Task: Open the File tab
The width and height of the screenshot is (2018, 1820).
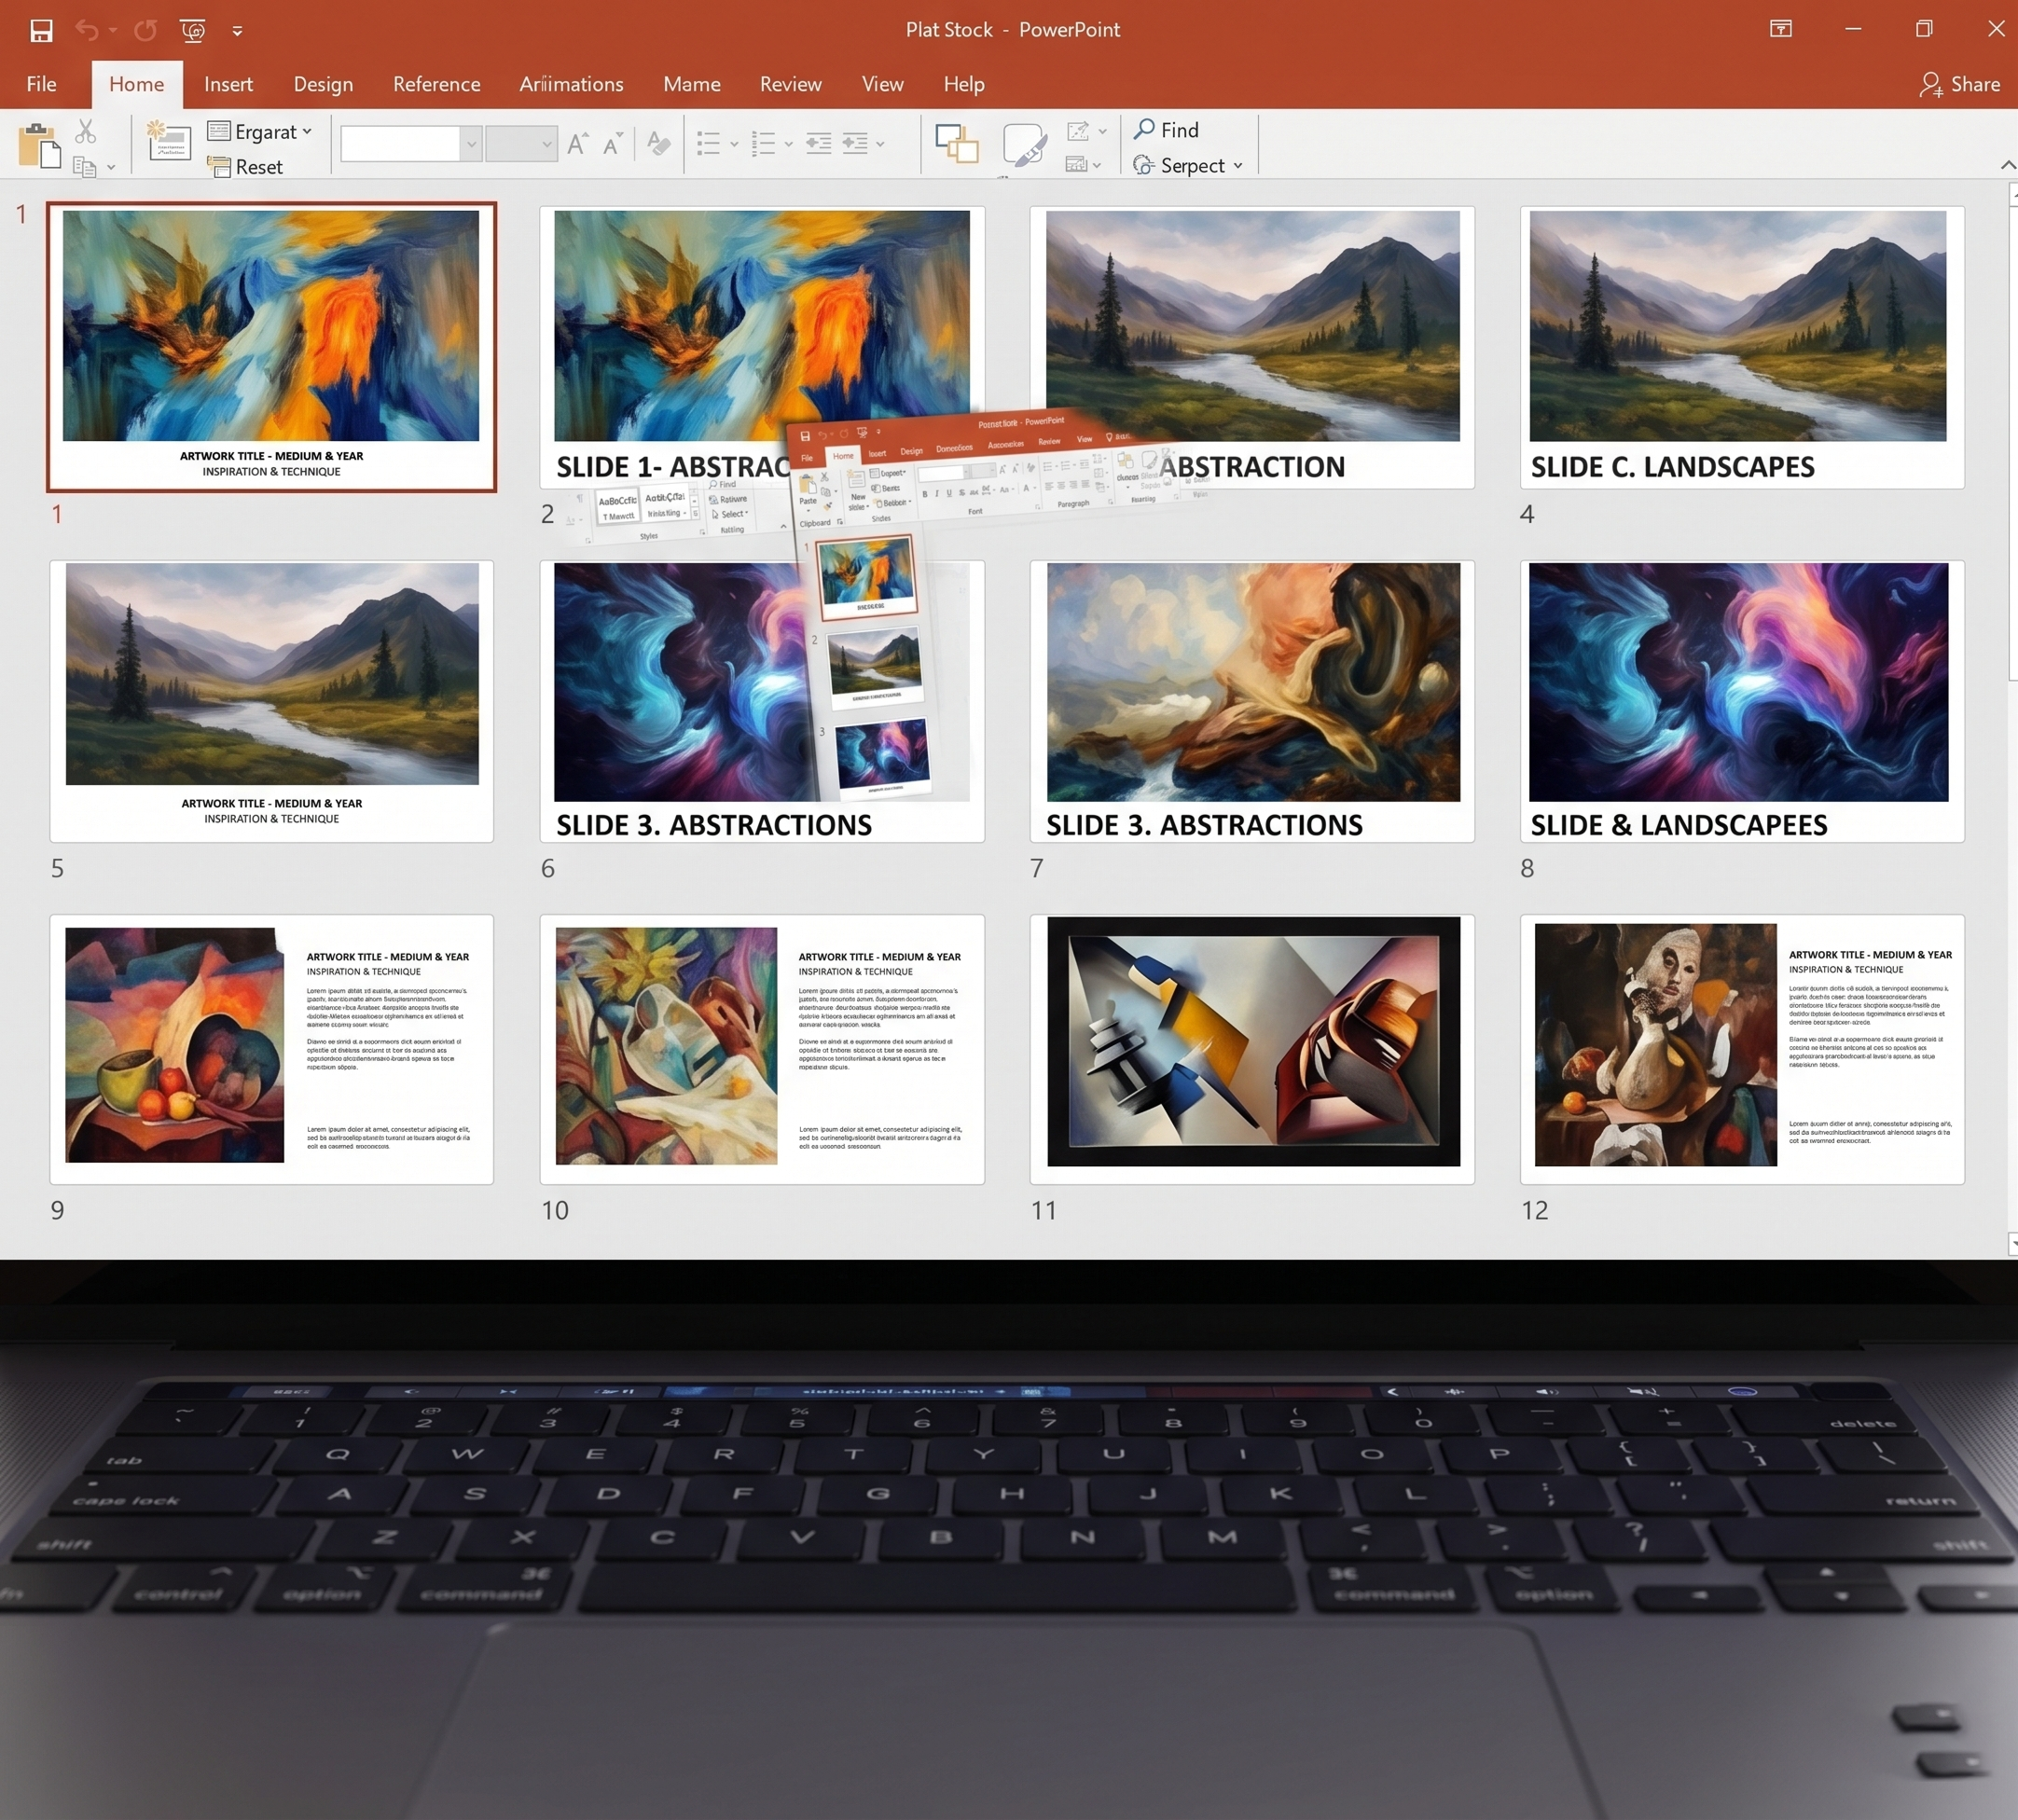Action: (x=41, y=84)
